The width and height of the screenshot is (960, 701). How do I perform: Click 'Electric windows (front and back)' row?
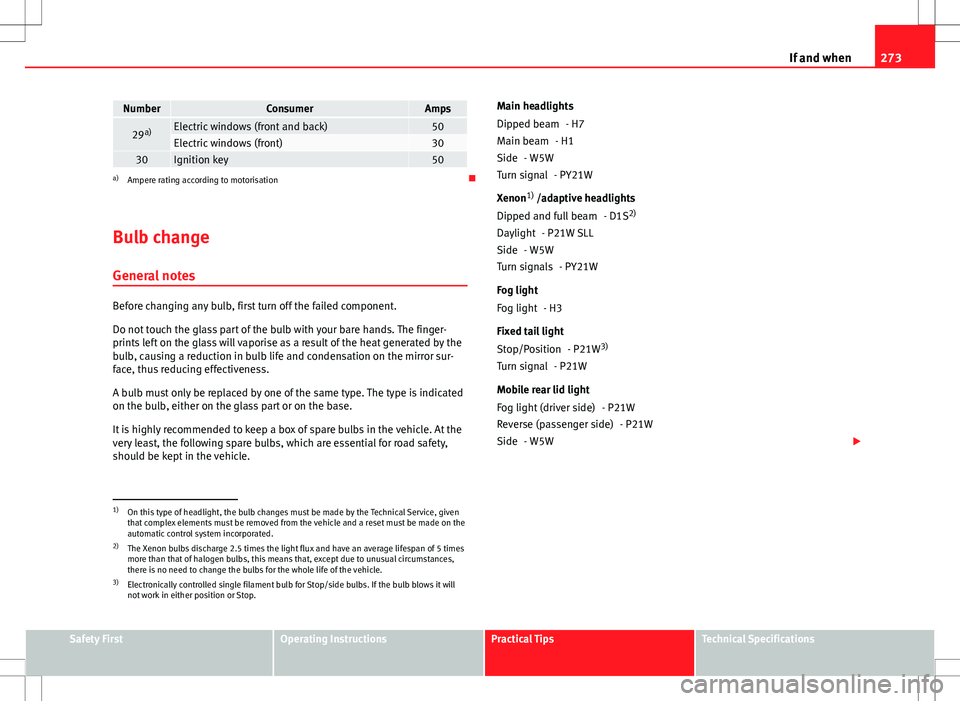point(290,126)
